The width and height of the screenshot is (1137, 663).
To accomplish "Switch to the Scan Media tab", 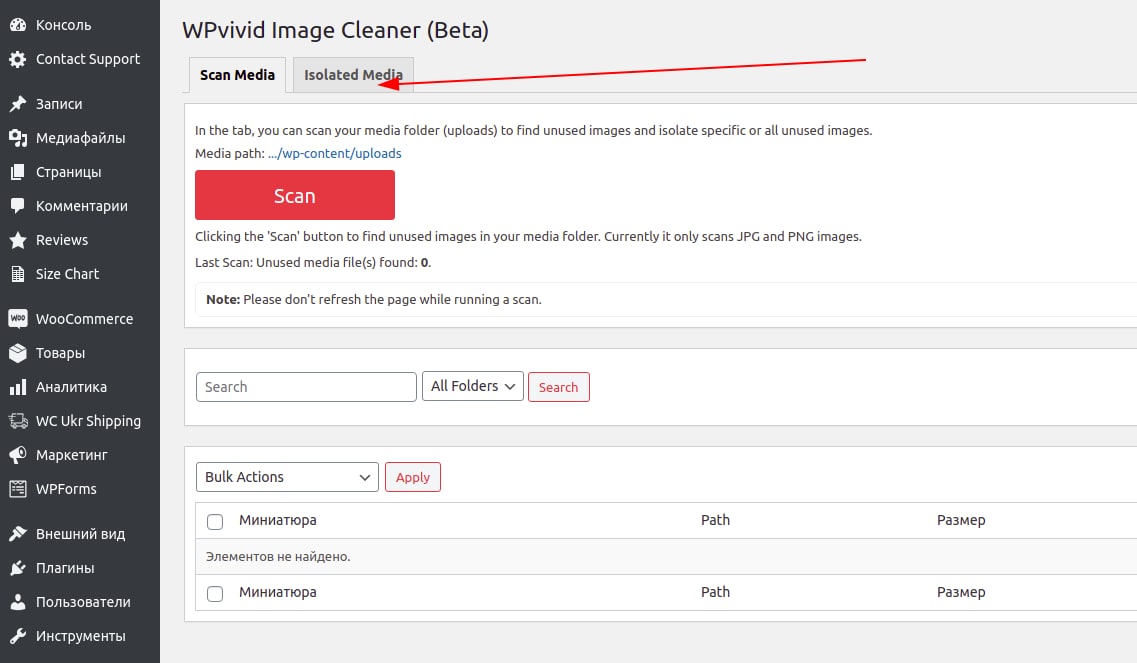I will coord(237,75).
